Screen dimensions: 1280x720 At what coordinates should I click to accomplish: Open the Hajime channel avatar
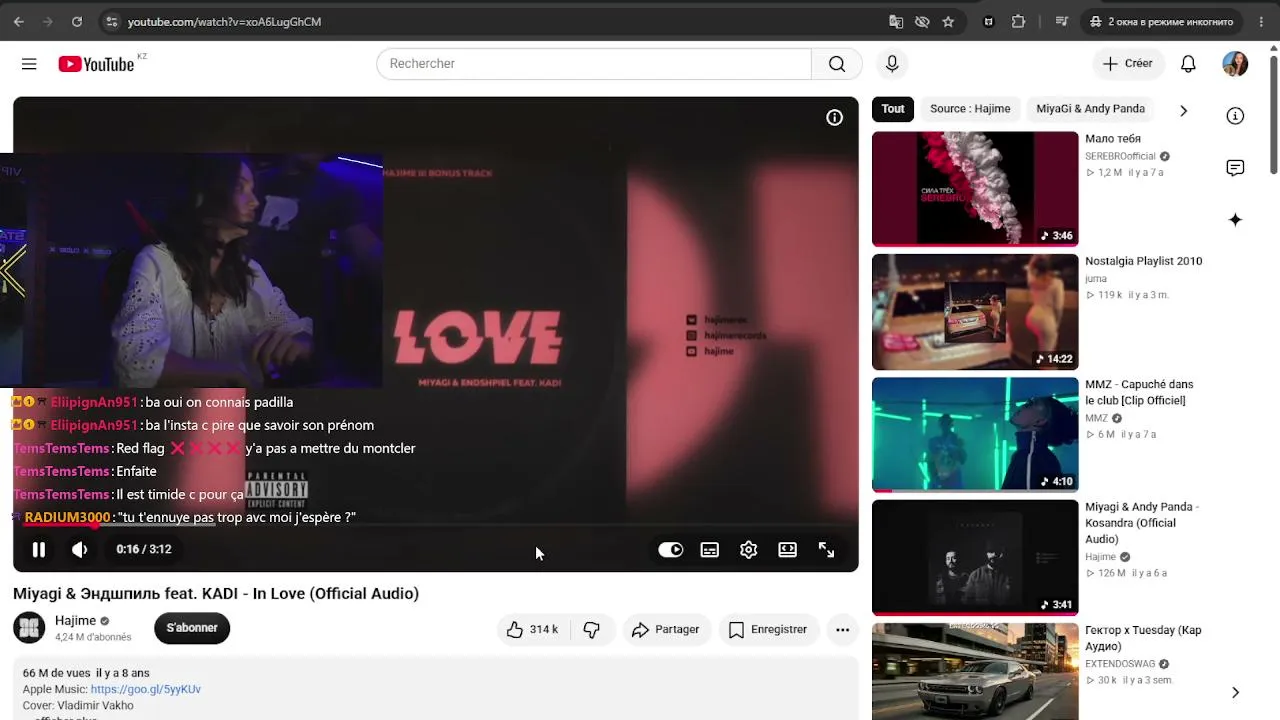click(29, 628)
